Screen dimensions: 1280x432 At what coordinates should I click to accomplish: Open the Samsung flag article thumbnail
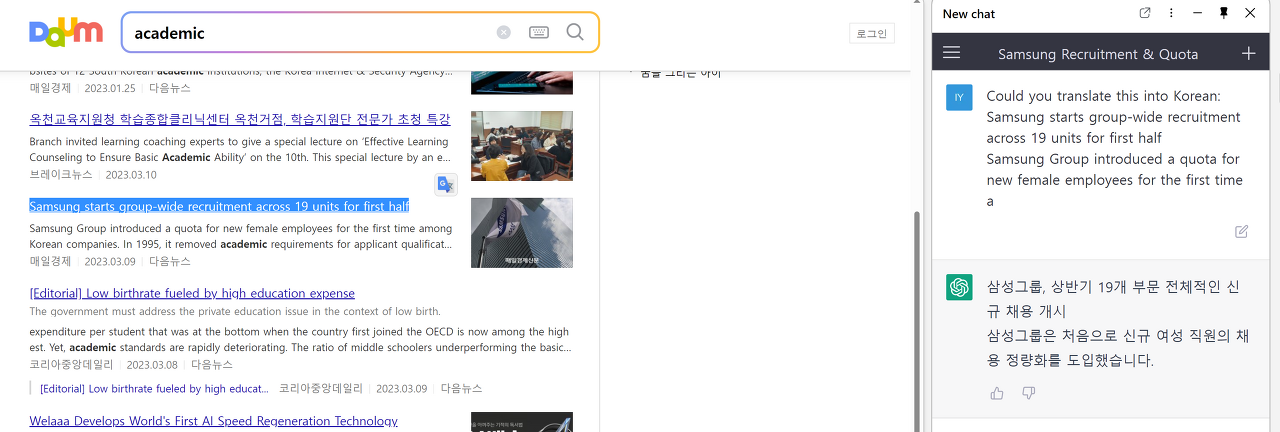coord(522,233)
